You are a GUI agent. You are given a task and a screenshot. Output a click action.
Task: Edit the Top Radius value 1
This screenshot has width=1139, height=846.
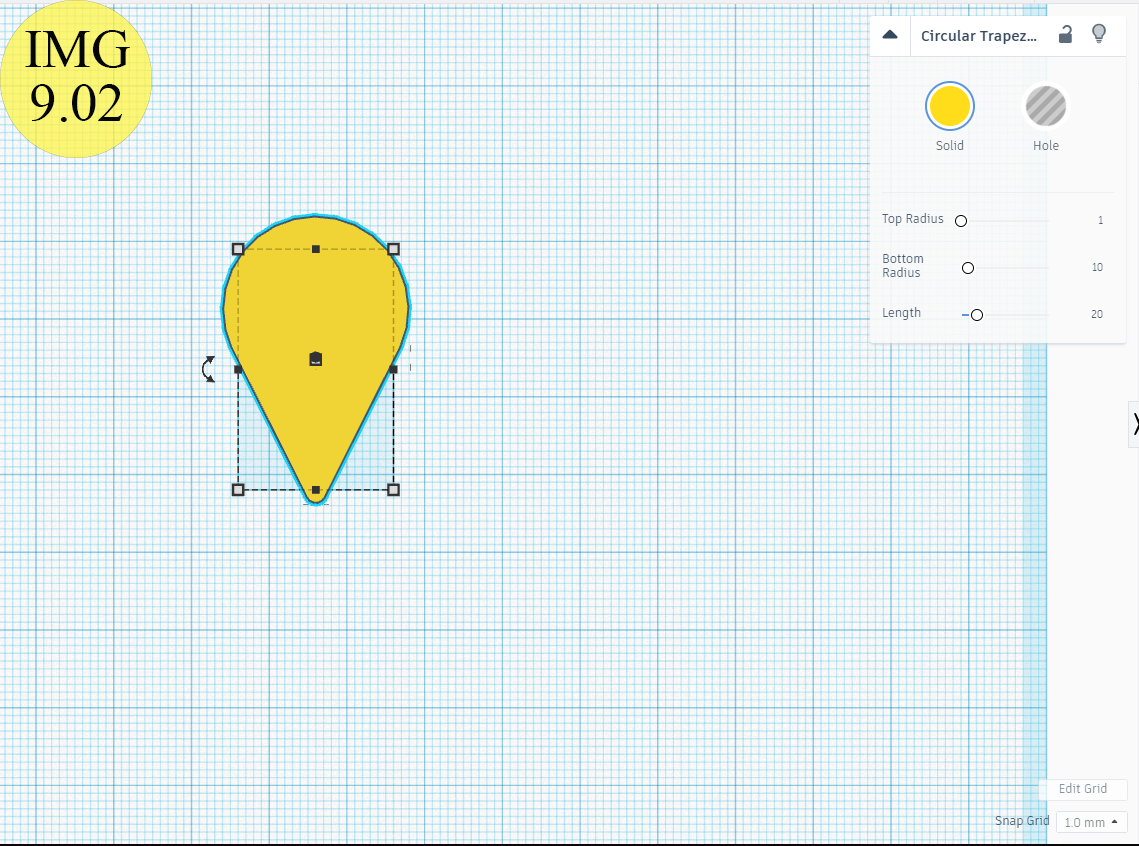pyautogui.click(x=1101, y=220)
